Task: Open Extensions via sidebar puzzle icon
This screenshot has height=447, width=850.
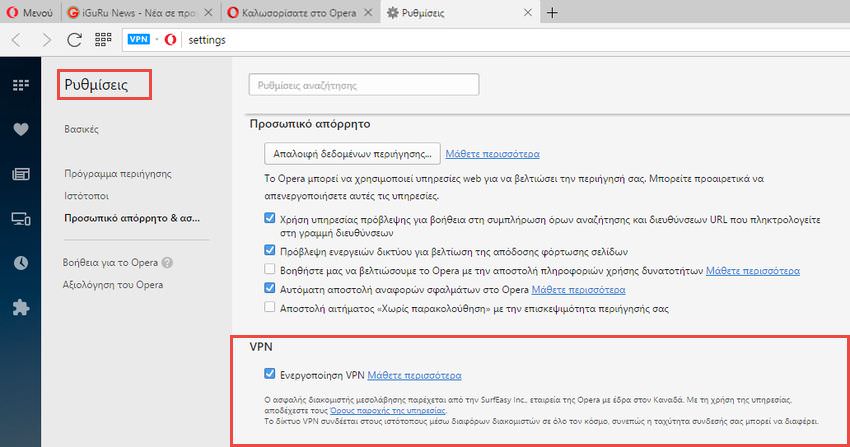Action: (20, 308)
